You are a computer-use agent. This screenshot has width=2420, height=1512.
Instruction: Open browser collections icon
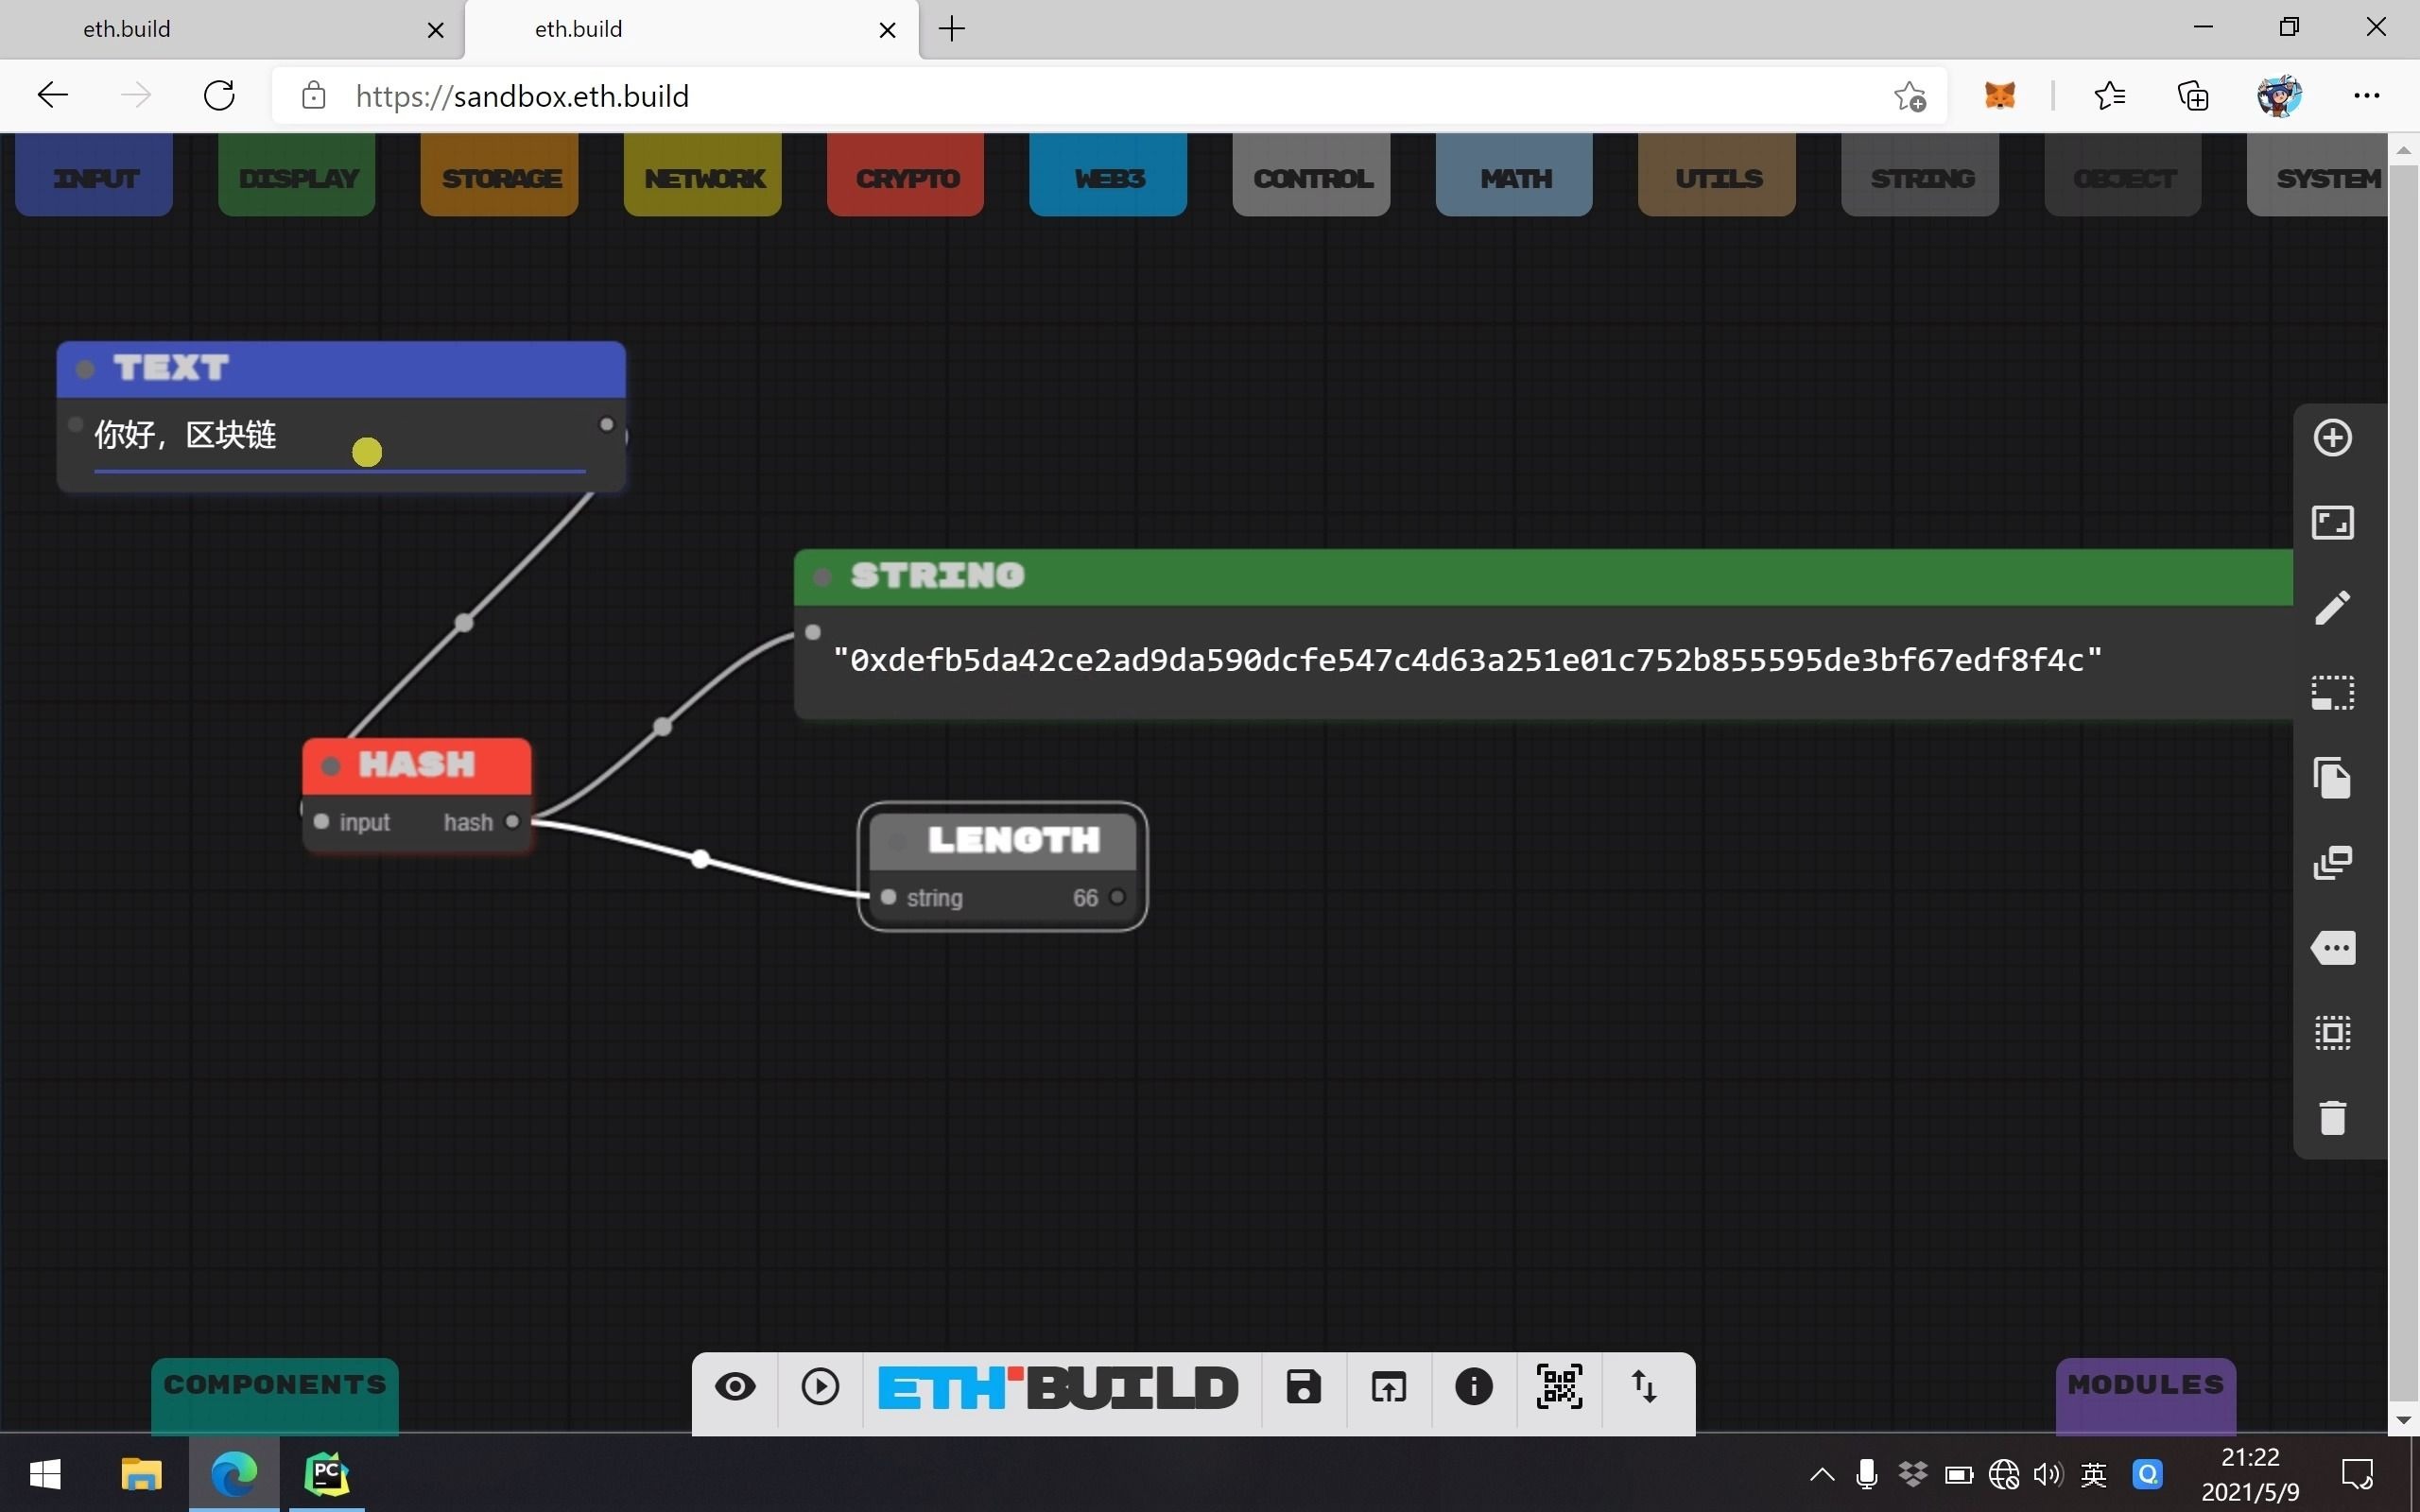click(2193, 96)
